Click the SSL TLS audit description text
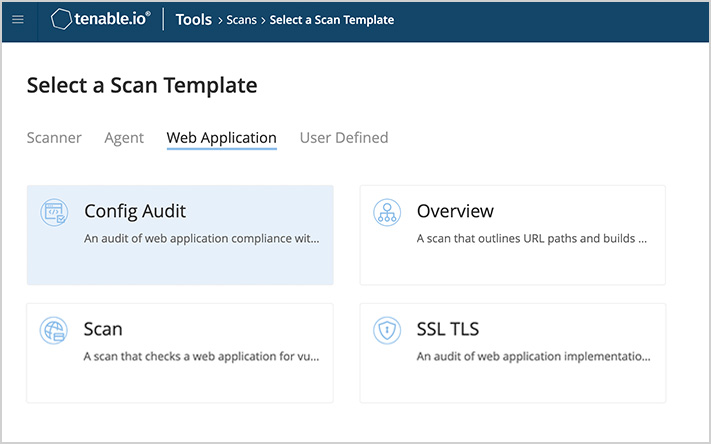This screenshot has width=711, height=444. (x=533, y=356)
